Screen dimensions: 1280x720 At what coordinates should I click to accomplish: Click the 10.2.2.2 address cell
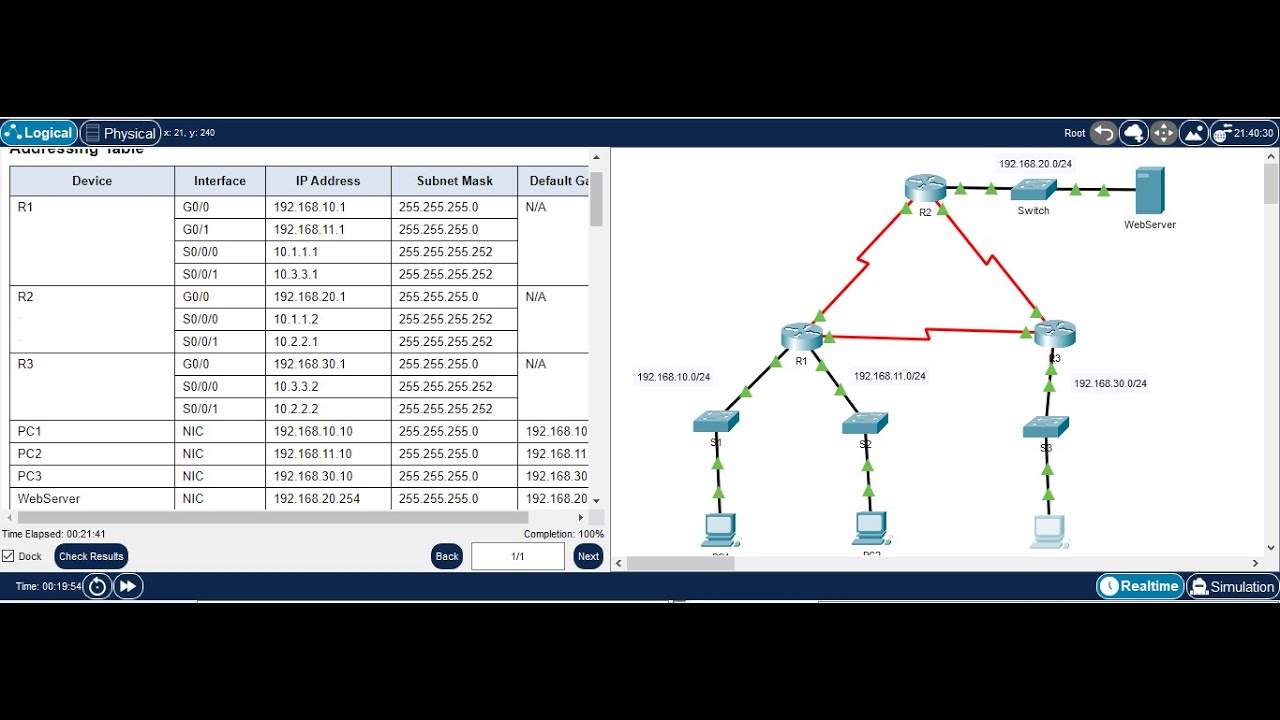coord(328,409)
